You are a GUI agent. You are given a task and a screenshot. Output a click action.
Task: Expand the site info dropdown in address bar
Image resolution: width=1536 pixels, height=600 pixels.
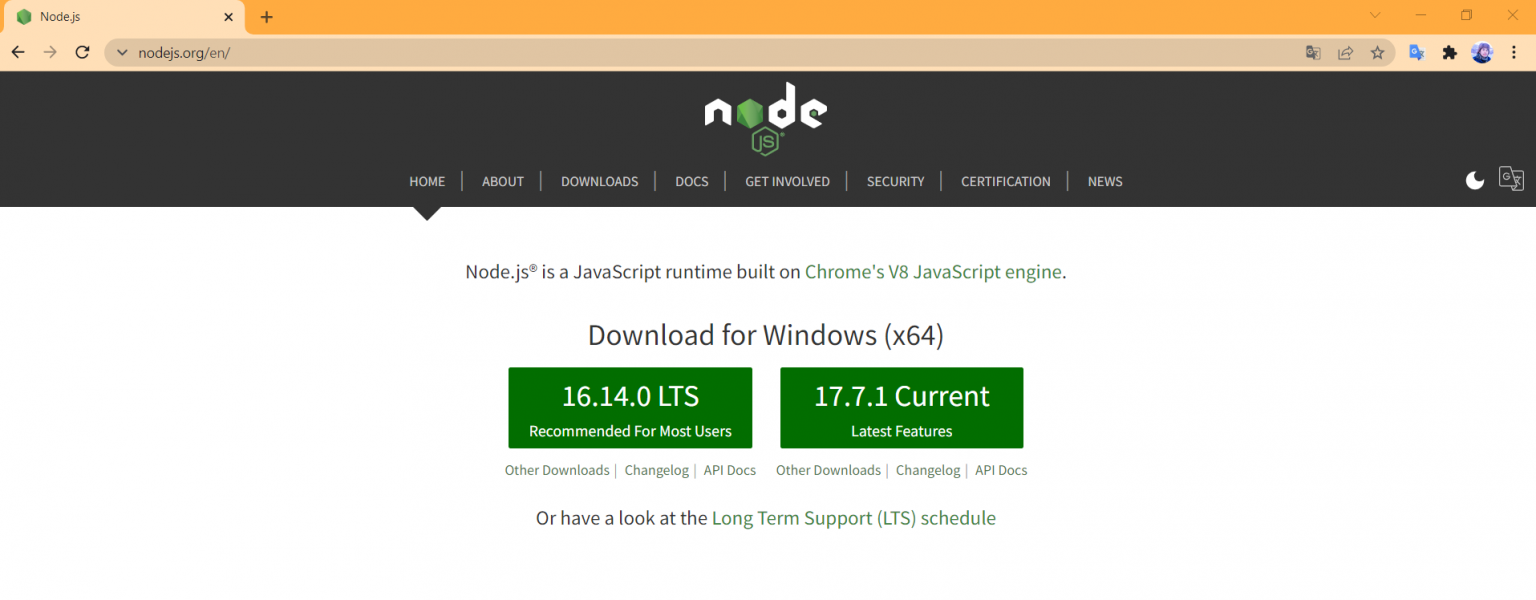tap(122, 53)
